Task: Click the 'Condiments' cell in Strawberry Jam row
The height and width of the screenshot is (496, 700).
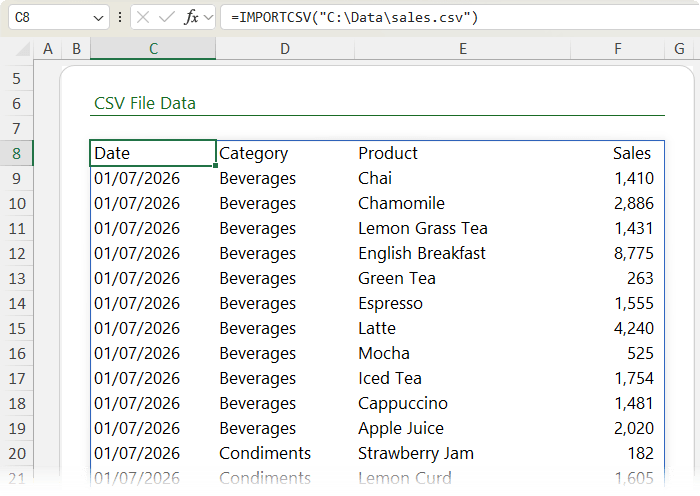Action: coord(285,453)
